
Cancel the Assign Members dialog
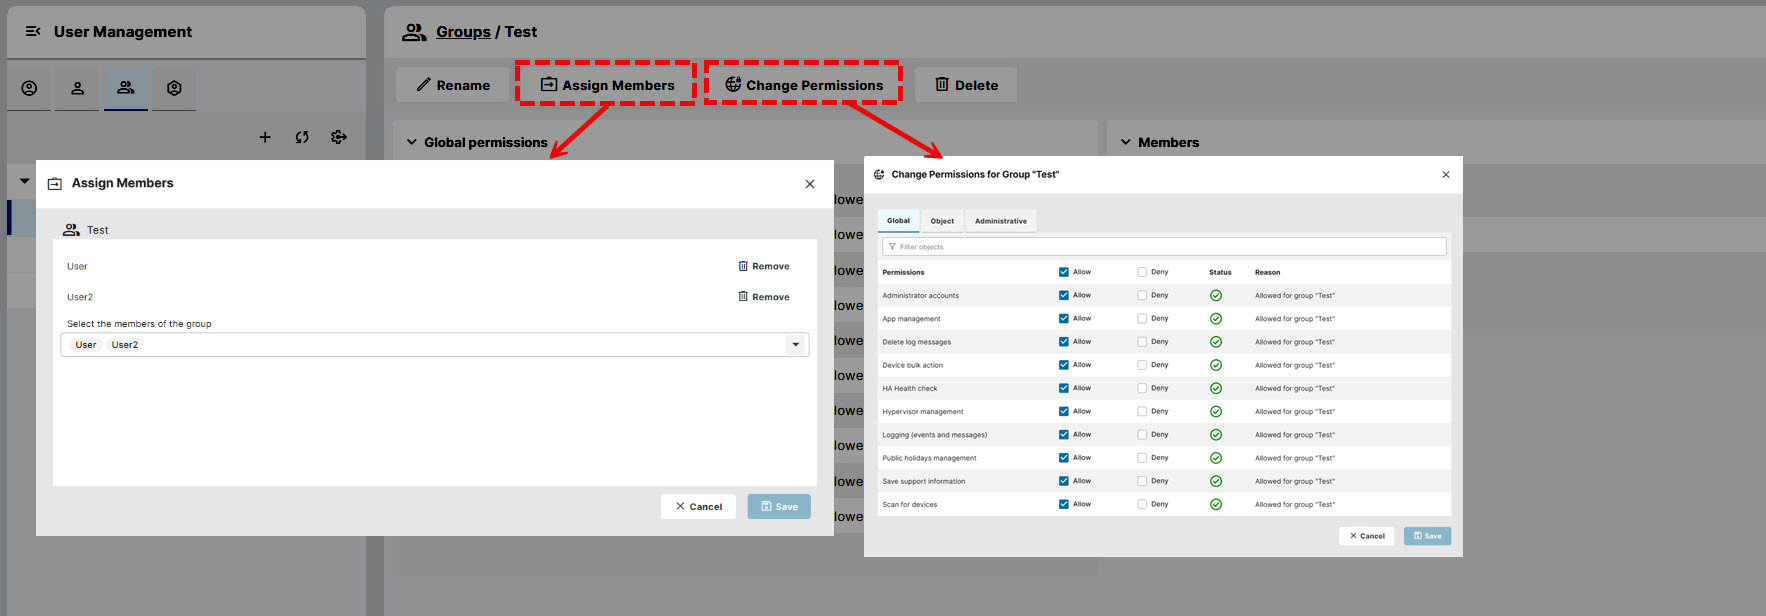pos(698,506)
